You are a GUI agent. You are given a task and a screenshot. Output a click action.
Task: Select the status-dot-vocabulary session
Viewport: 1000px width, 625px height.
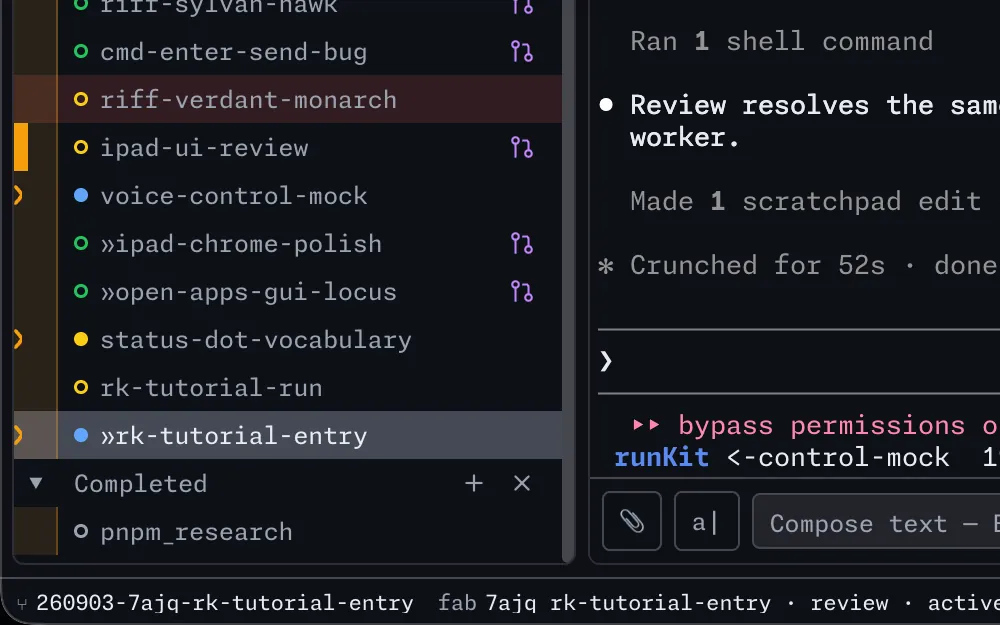(x=288, y=339)
